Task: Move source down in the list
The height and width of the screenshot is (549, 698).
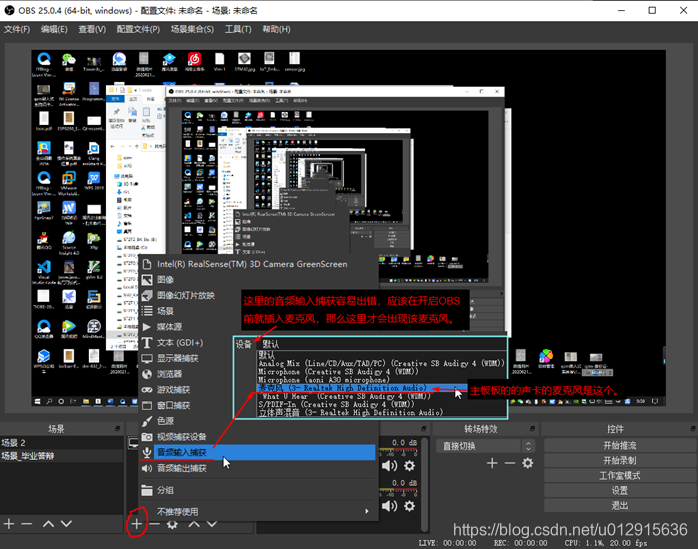Action: pyautogui.click(x=212, y=524)
